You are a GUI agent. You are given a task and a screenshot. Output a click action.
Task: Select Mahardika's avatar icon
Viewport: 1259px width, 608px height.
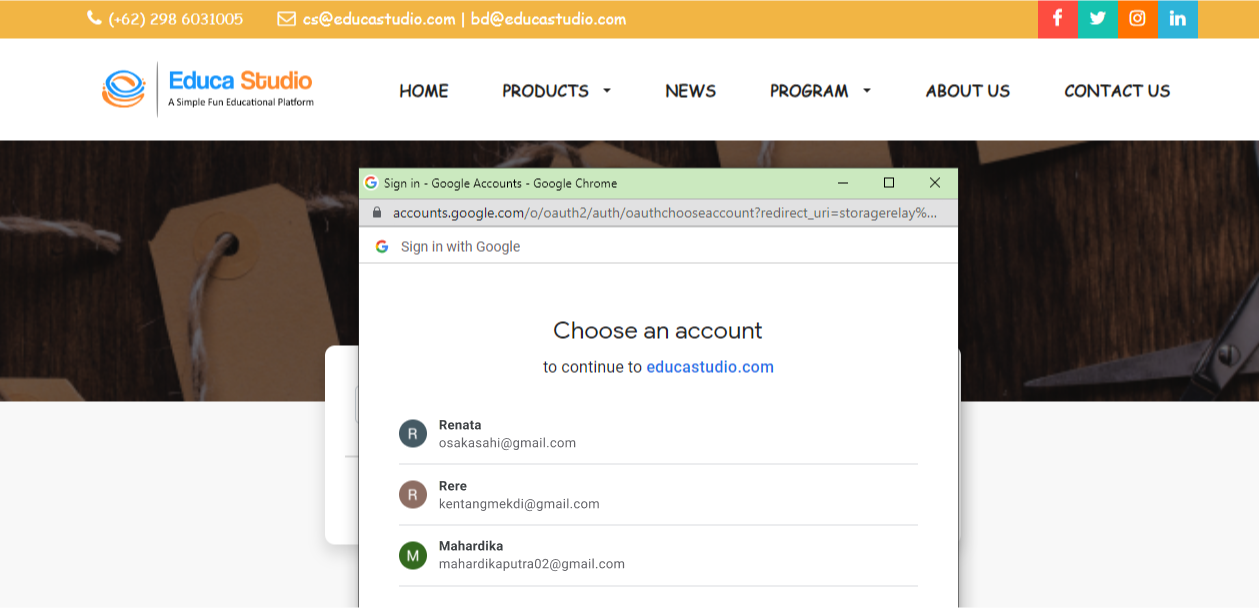[413, 555]
